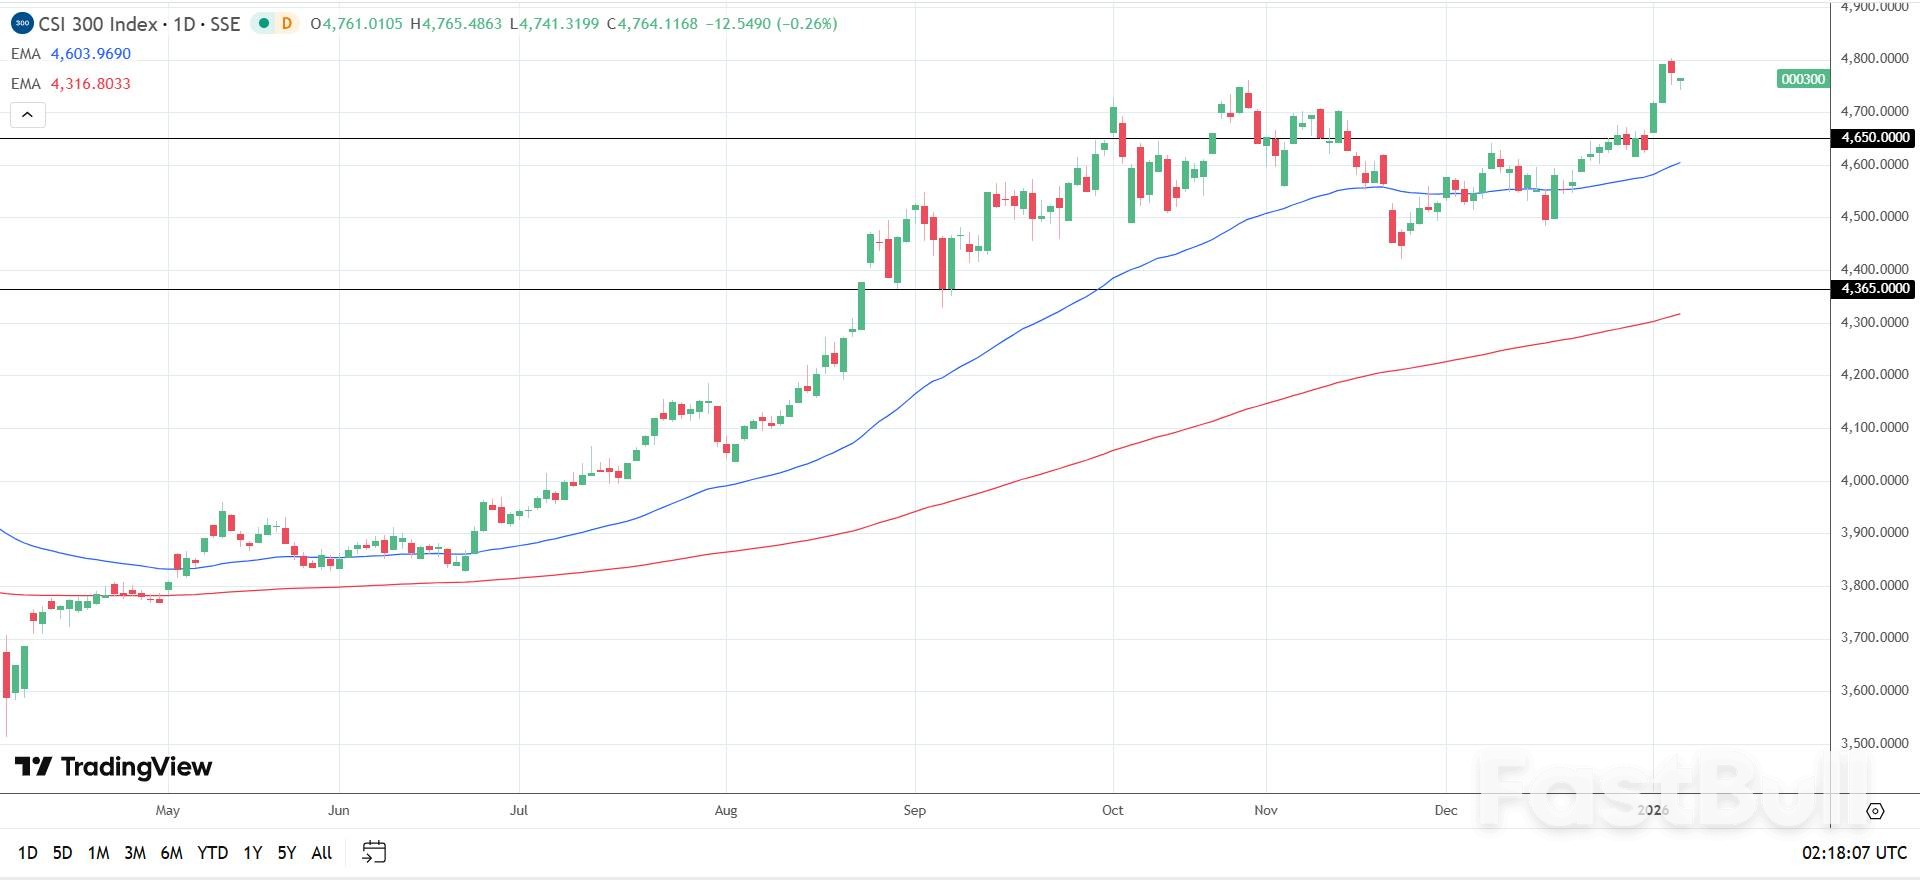The height and width of the screenshot is (880, 1920).
Task: Open timezone menu at 02:18:07 UTC
Action: tap(1854, 852)
